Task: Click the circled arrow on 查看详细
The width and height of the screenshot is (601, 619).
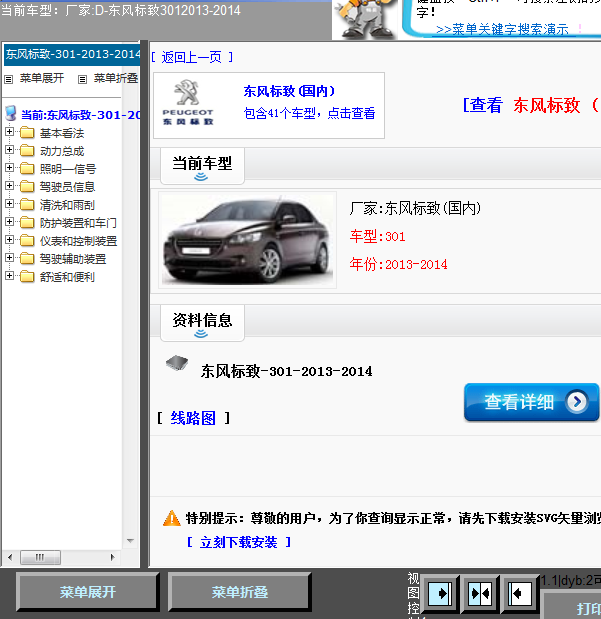Action: [x=577, y=402]
